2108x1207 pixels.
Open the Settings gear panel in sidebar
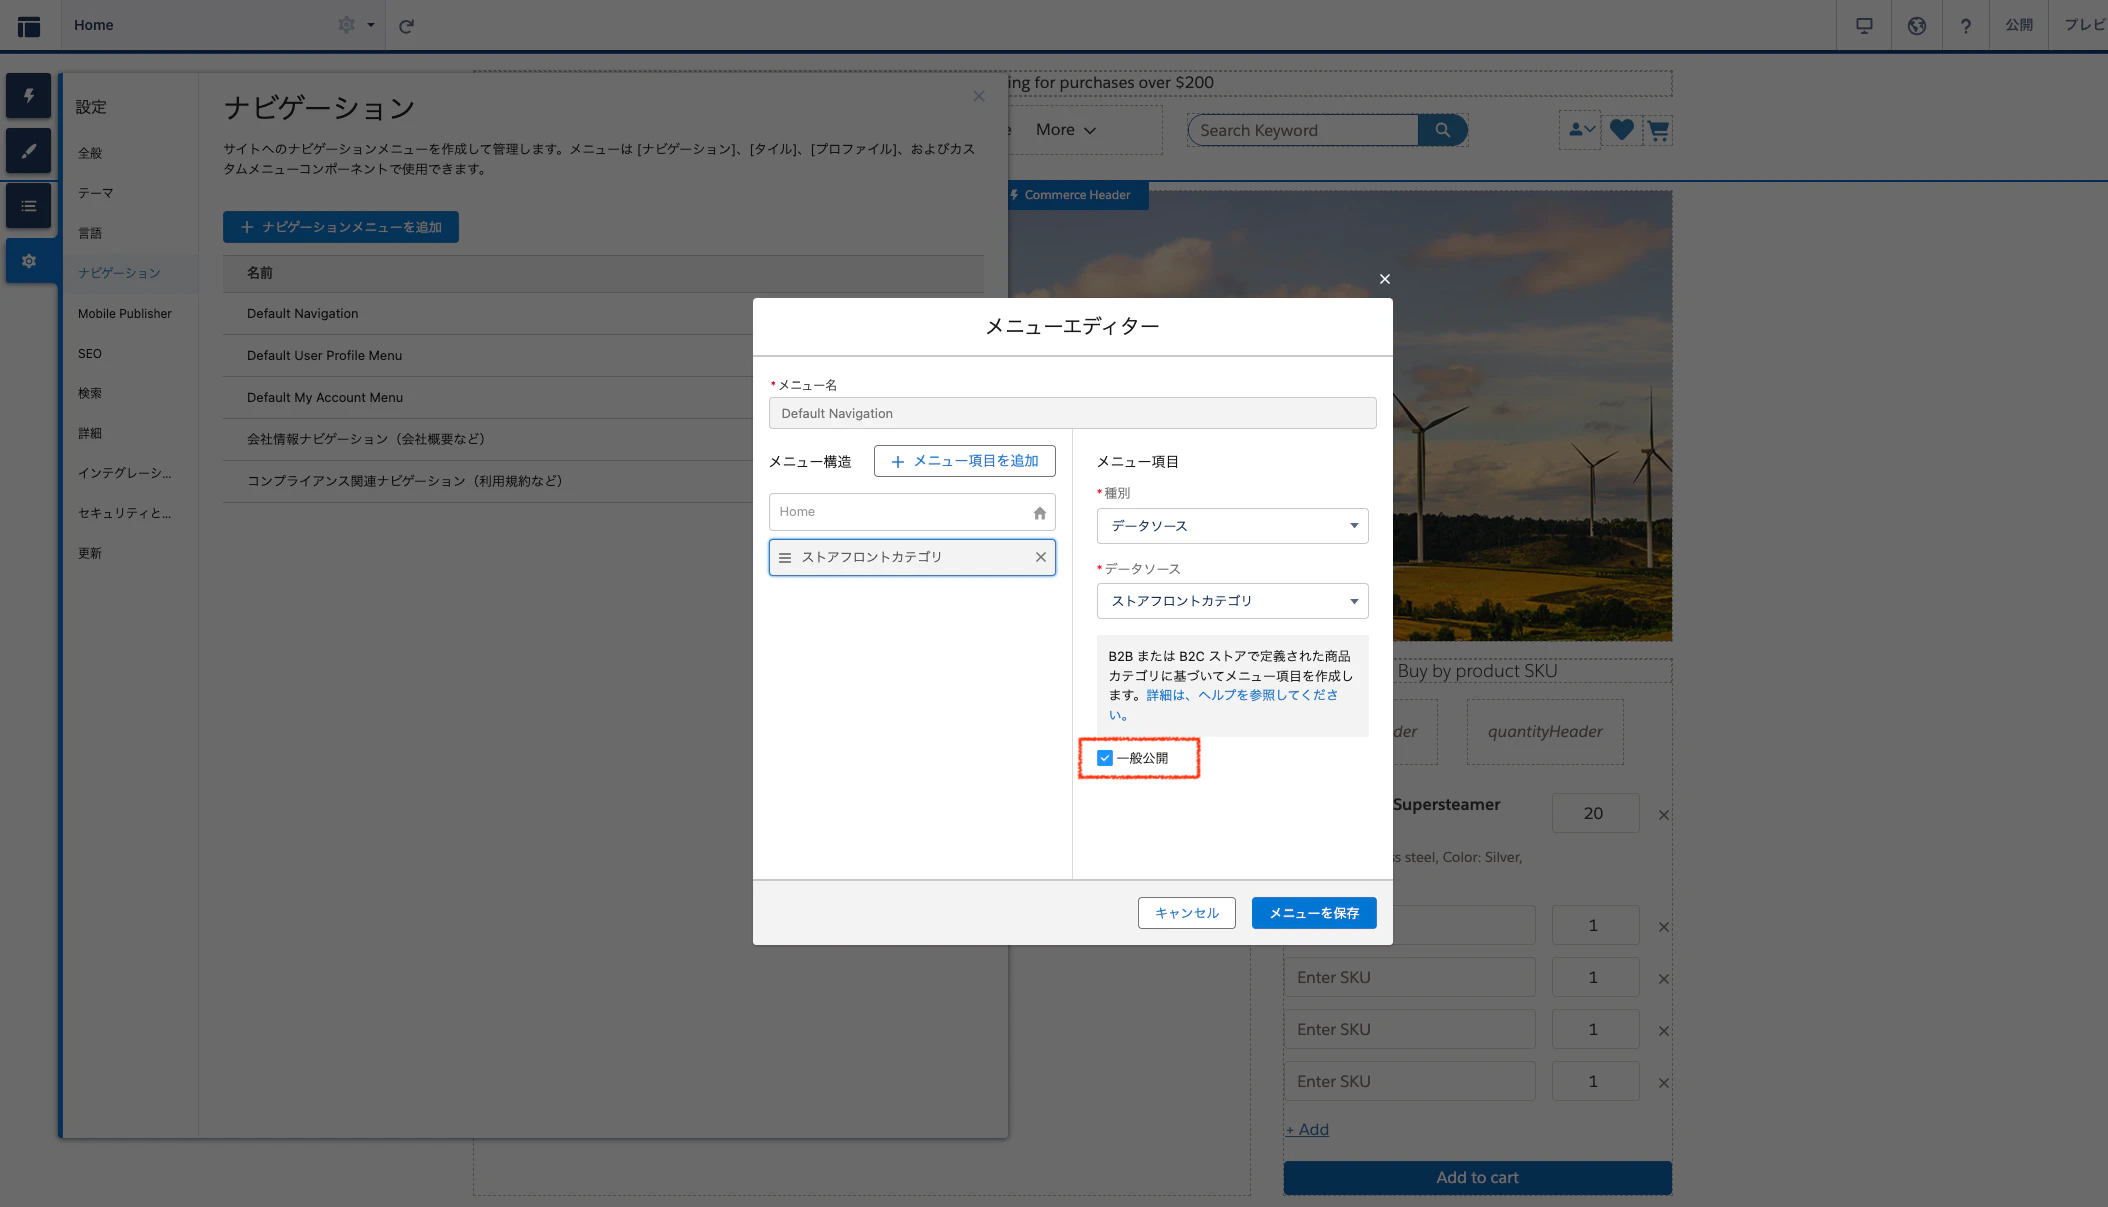pyautogui.click(x=29, y=261)
